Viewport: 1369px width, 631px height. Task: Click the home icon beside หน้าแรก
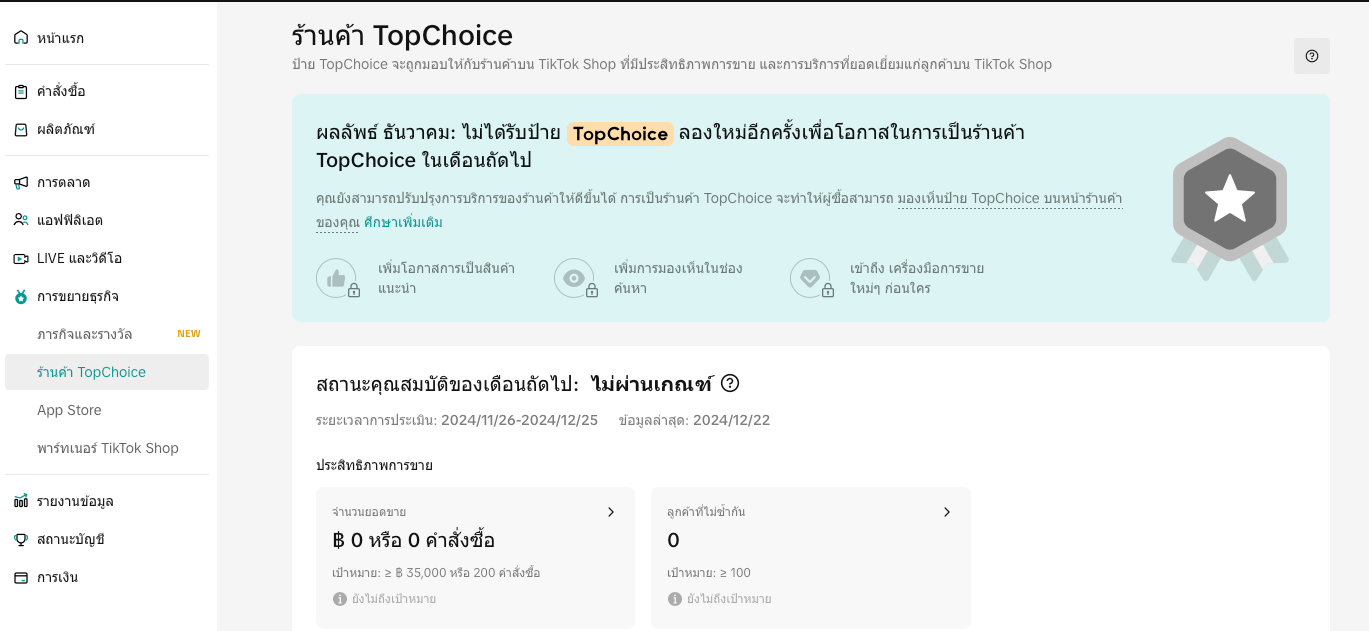click(21, 38)
